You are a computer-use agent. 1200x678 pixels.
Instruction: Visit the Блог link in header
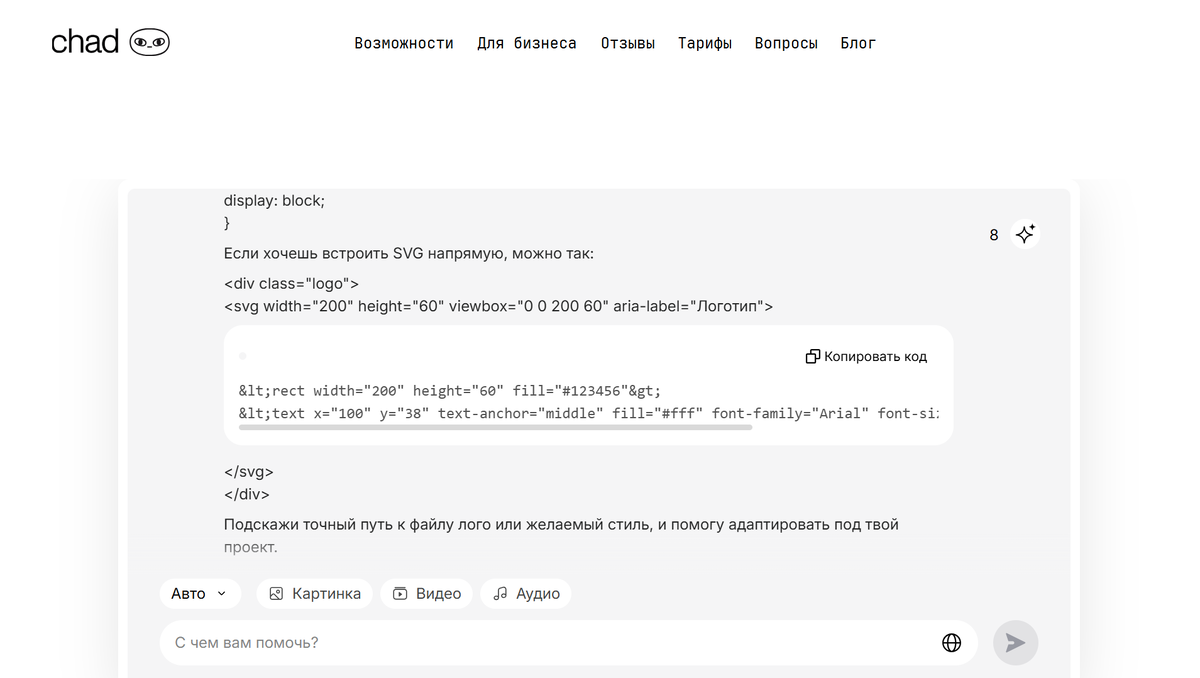[x=858, y=43]
